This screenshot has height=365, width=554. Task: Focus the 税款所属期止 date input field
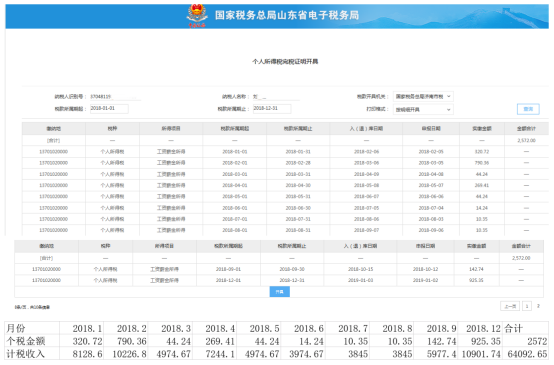tap(272, 108)
